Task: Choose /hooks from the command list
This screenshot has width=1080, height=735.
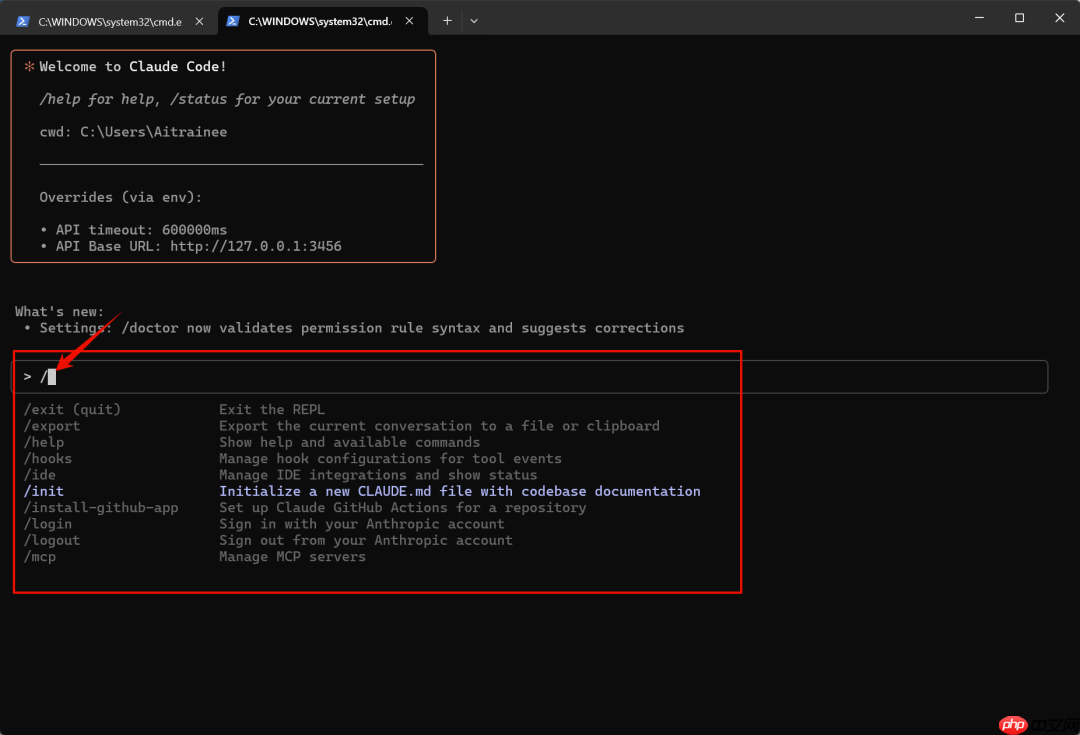Action: [x=48, y=458]
